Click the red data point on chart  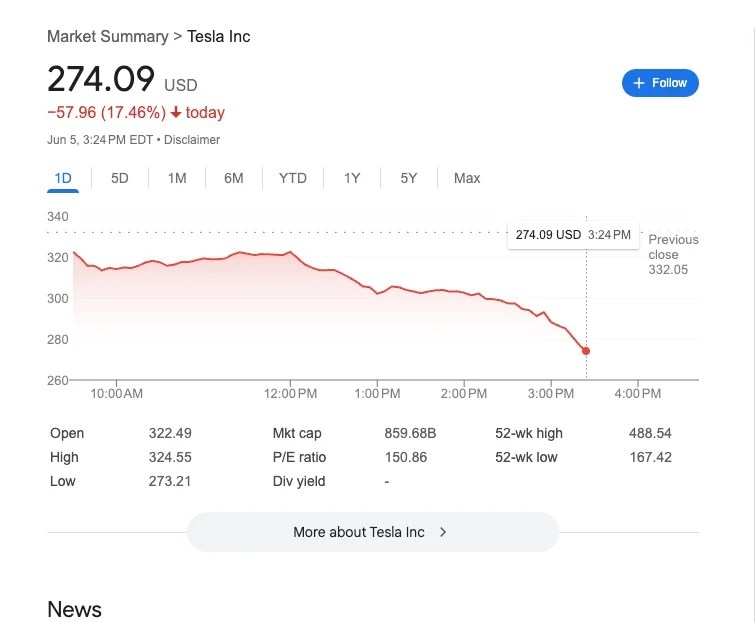pos(586,351)
